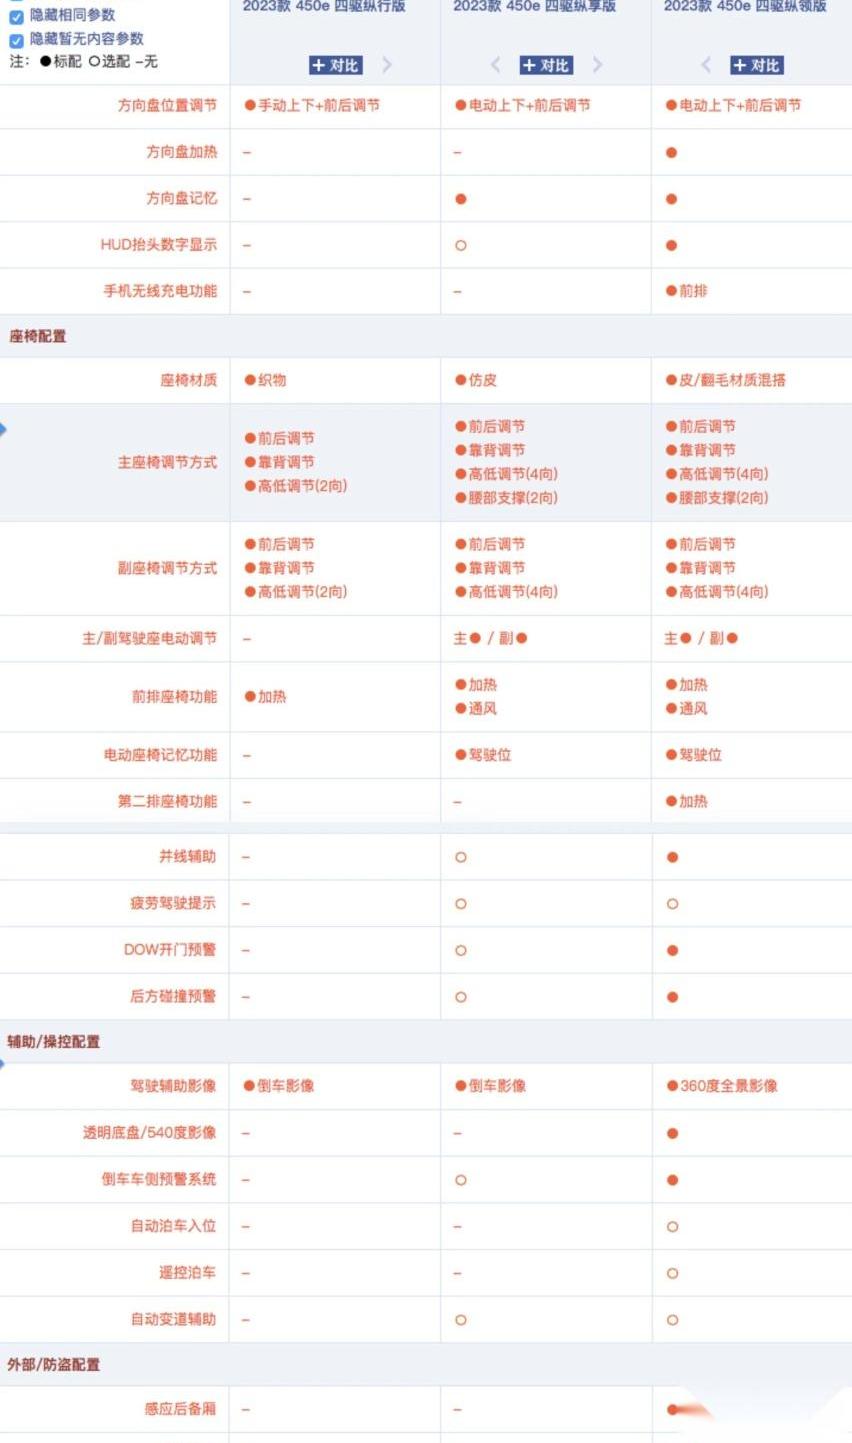Click the 感应后备厢 row label
Screen dimensions: 852x1443
coord(180,1409)
